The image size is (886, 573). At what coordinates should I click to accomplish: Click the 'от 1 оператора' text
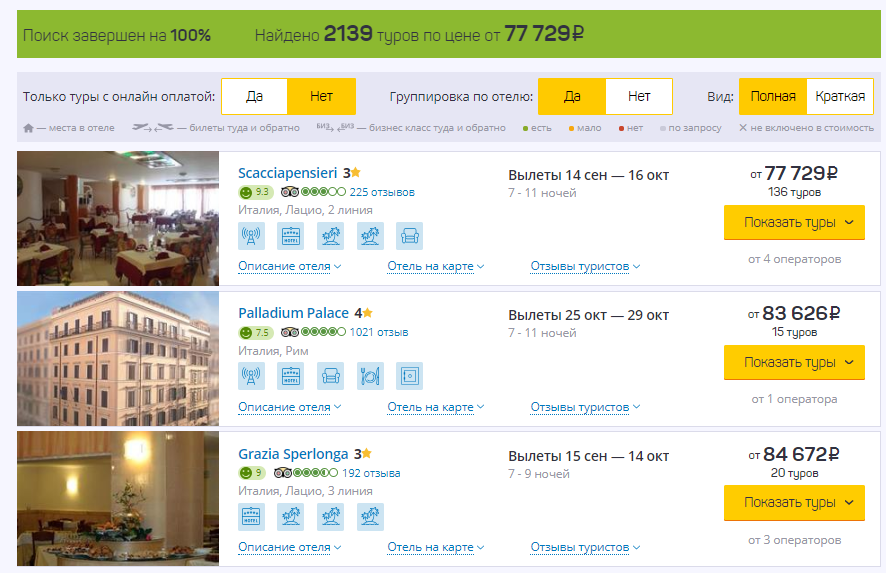coord(794,400)
